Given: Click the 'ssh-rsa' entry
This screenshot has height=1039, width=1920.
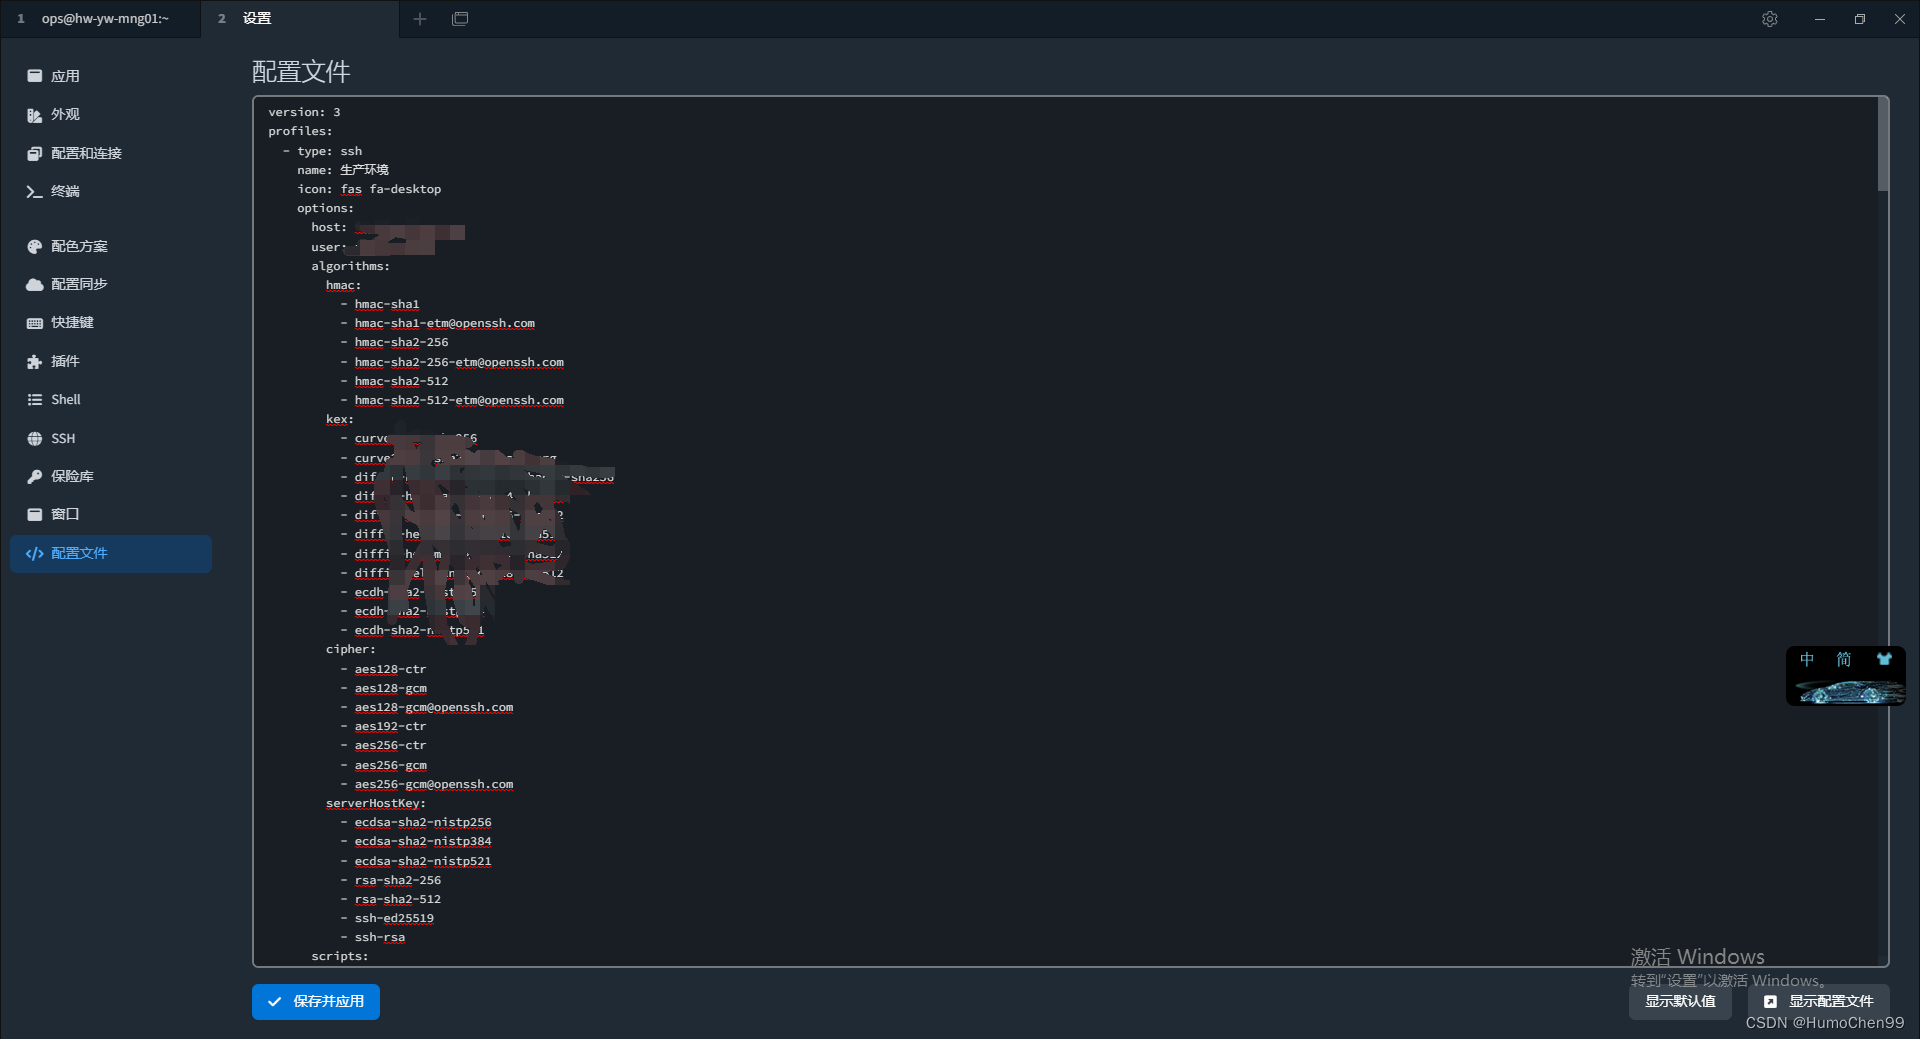Looking at the screenshot, I should pos(380,937).
